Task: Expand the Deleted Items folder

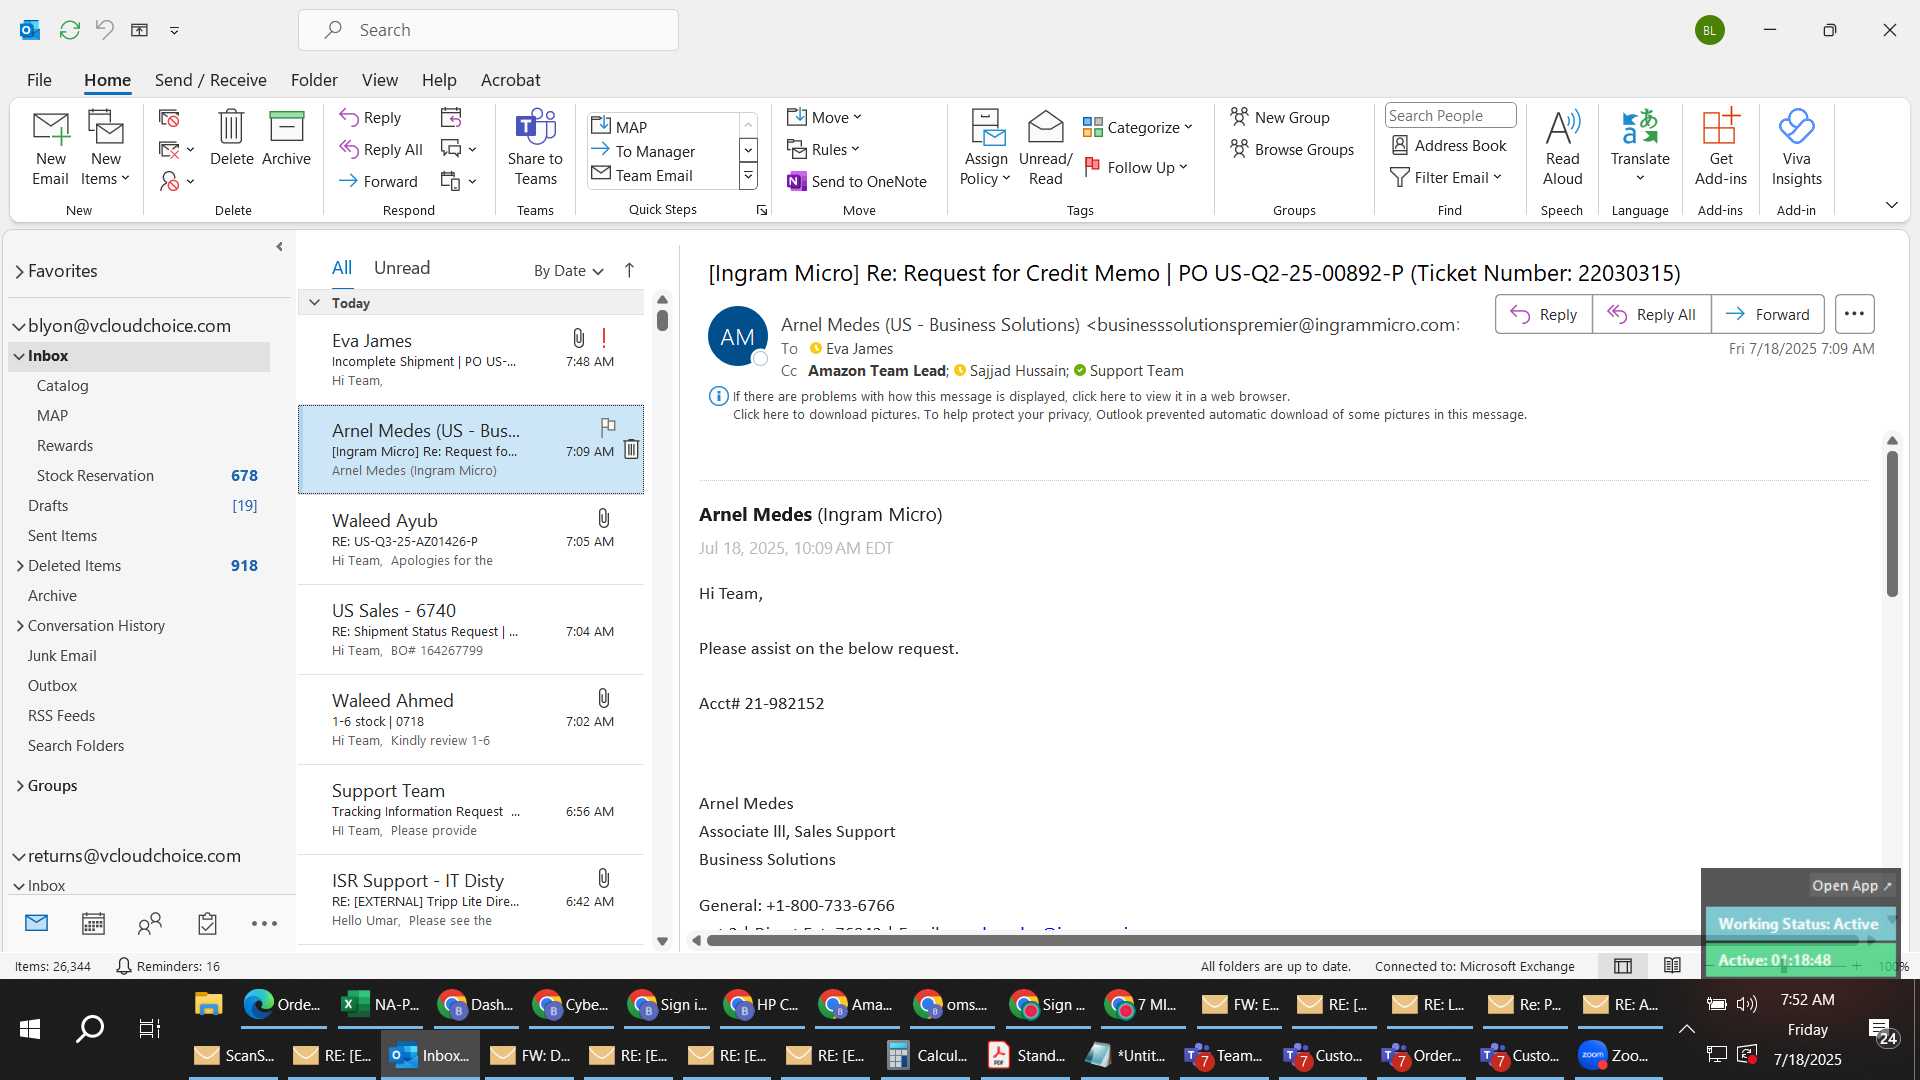Action: click(20, 566)
